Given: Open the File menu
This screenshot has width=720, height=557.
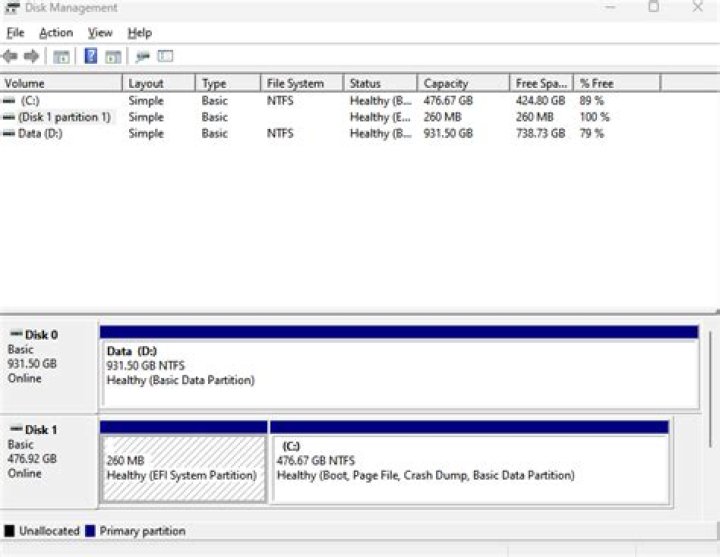Looking at the screenshot, I should click(15, 33).
